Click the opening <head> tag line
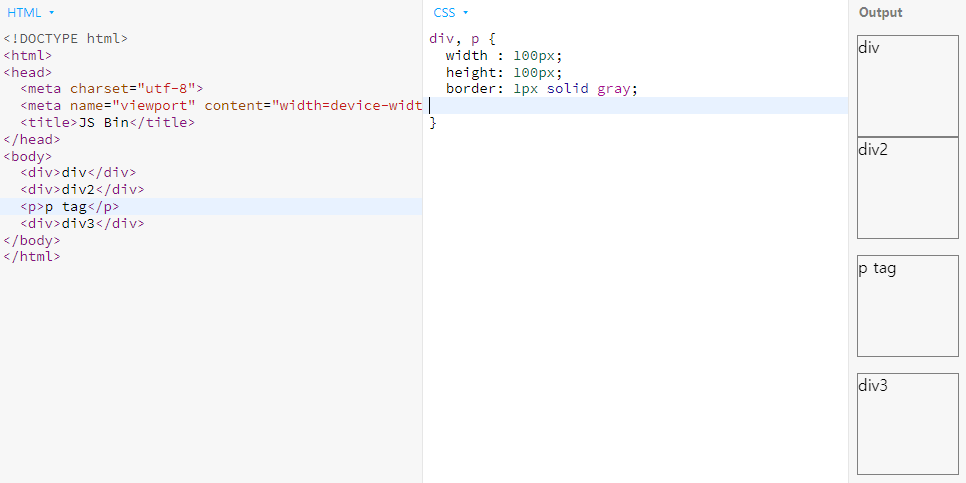 click(x=28, y=72)
